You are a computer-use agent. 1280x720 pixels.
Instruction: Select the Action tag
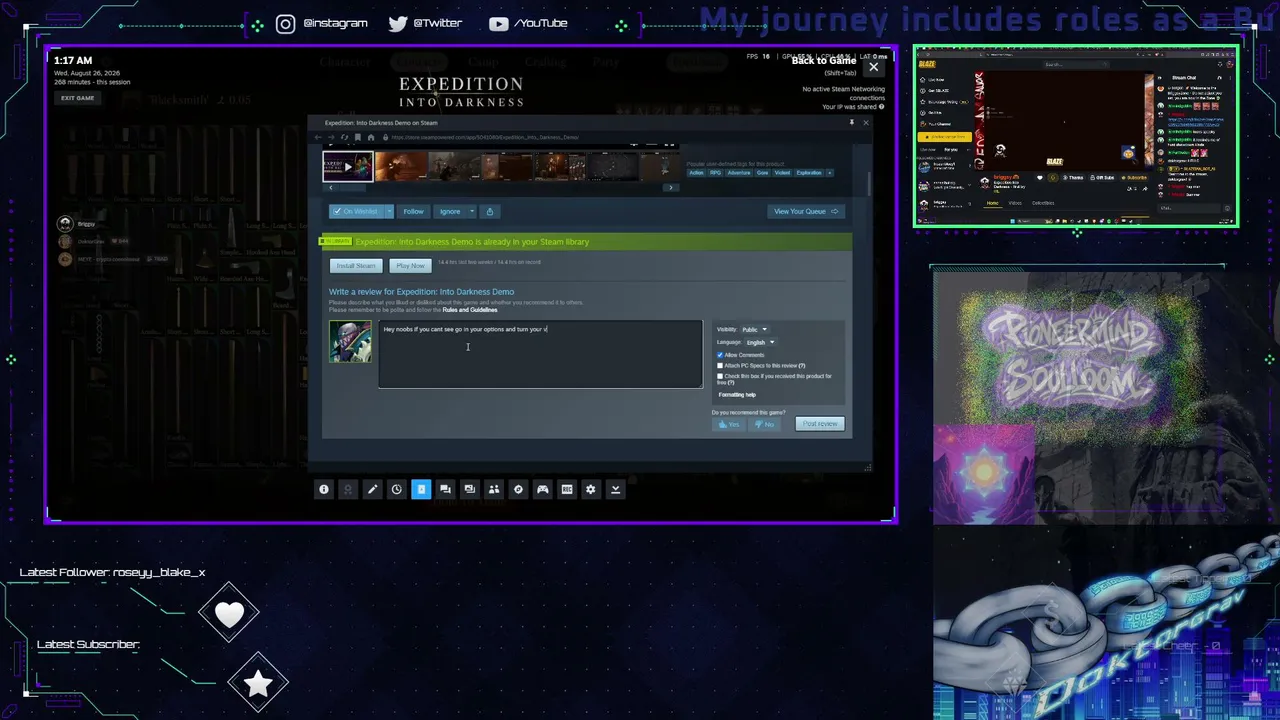pyautogui.click(x=696, y=173)
